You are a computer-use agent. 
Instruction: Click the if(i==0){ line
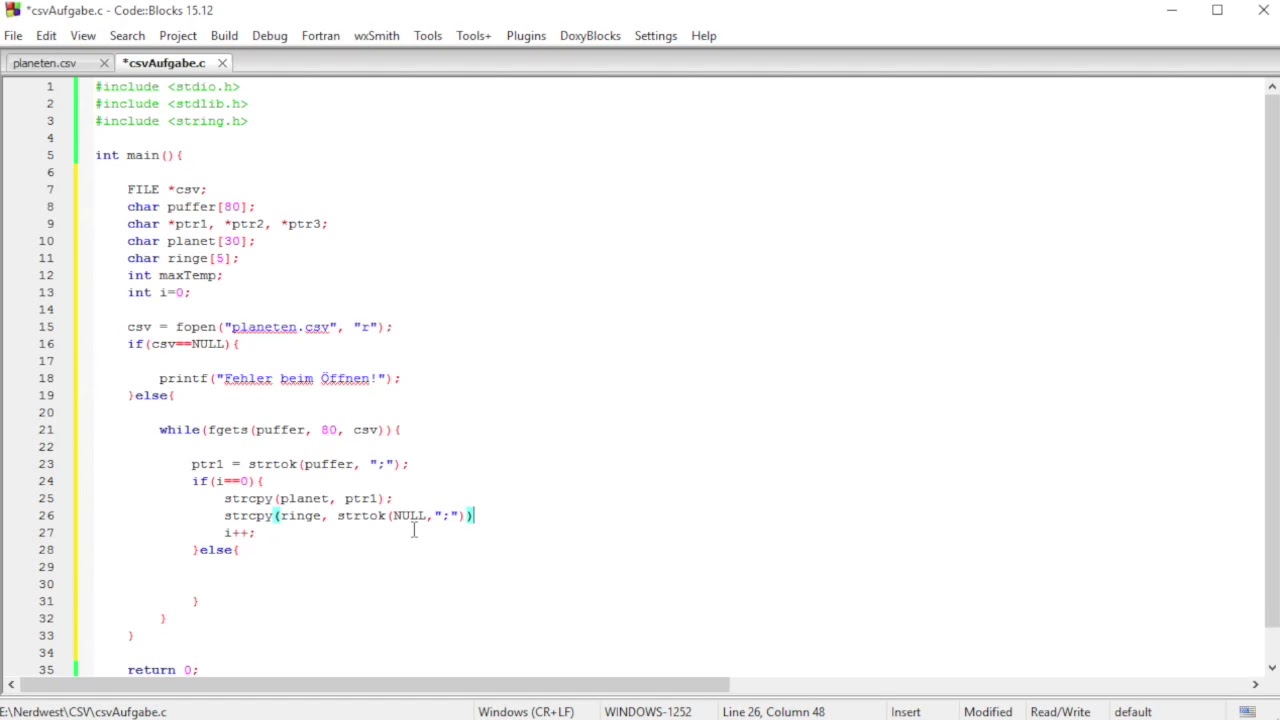[227, 481]
